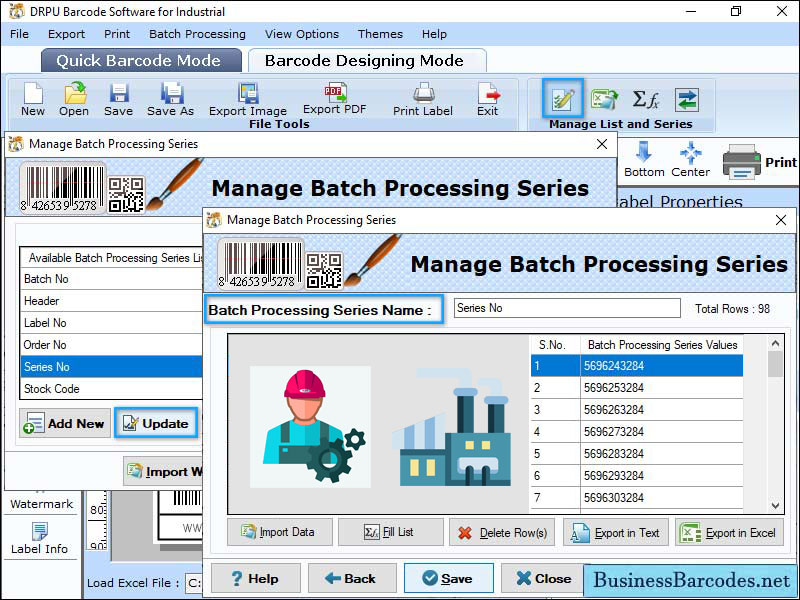800x600 pixels.
Task: Click the swap arrows icon in Manage List and Series
Action: [x=687, y=99]
